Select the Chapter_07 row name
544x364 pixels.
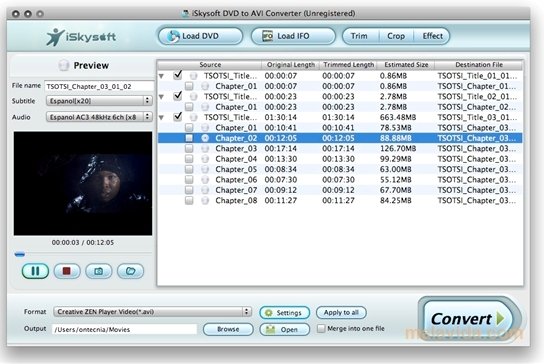pos(236,190)
